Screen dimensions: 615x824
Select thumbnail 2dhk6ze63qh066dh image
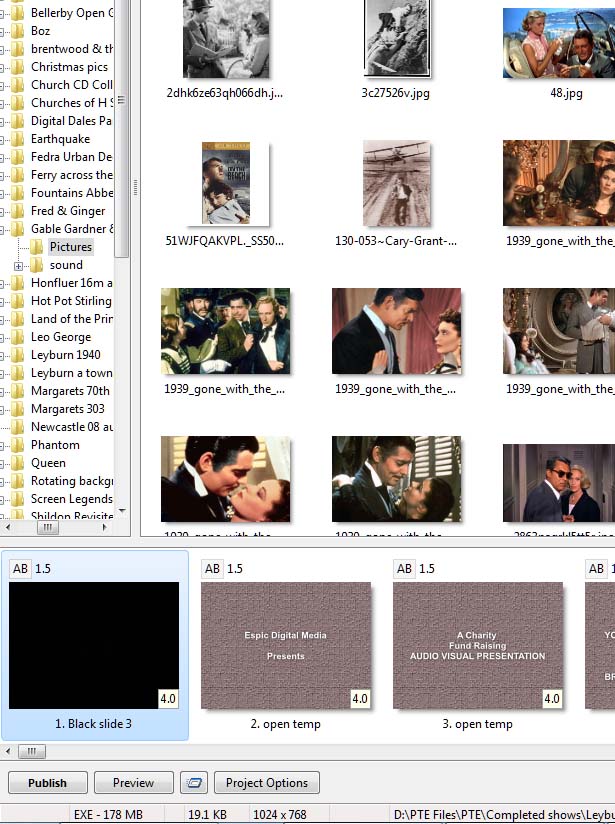pyautogui.click(x=226, y=38)
